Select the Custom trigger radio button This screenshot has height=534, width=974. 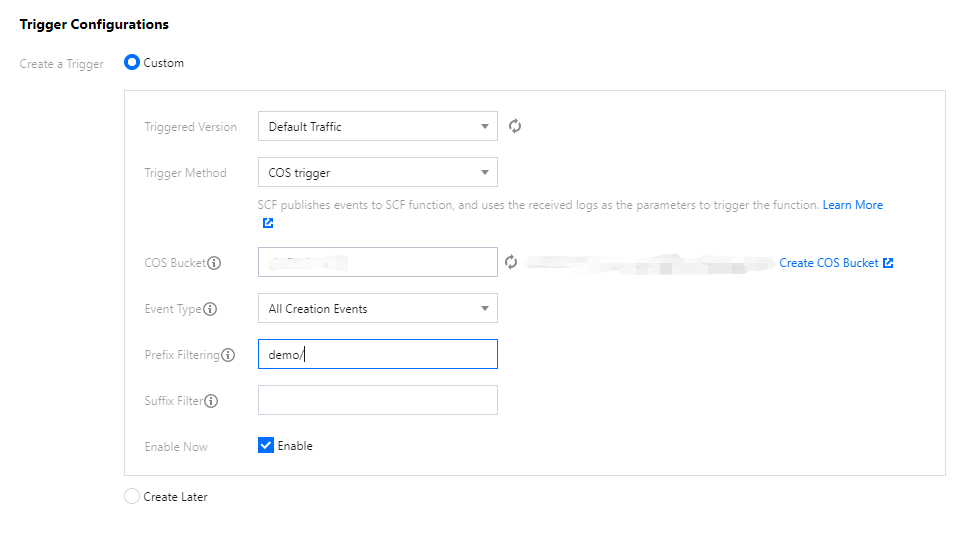click(x=131, y=62)
